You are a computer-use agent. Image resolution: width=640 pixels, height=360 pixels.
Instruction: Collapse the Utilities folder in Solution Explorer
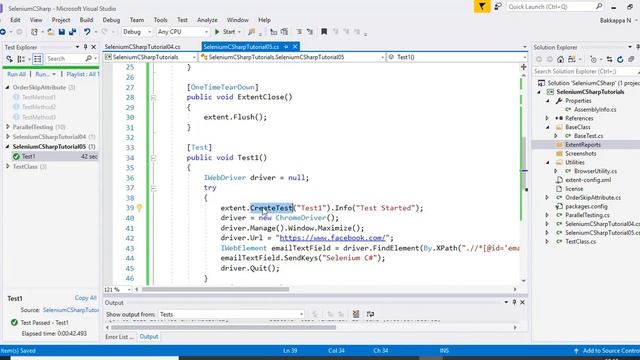pos(547,162)
